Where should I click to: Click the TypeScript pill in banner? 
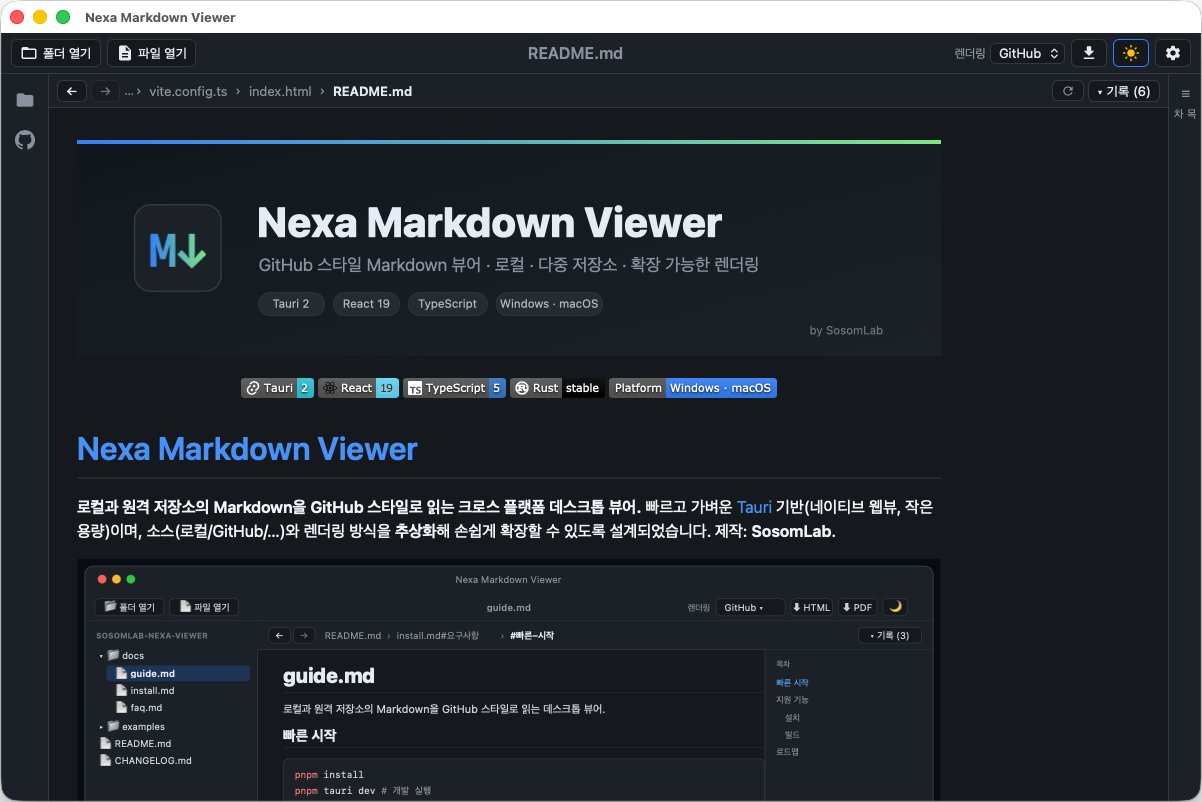[448, 304]
